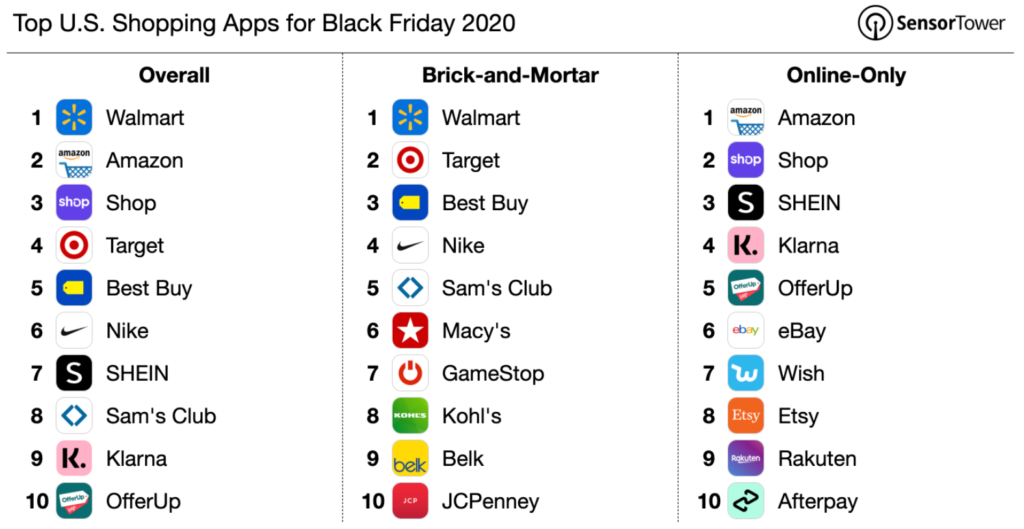Click the Best Buy icon in Brick-and-Mortar list
Viewport: 1024px width, 529px height.
click(410, 202)
